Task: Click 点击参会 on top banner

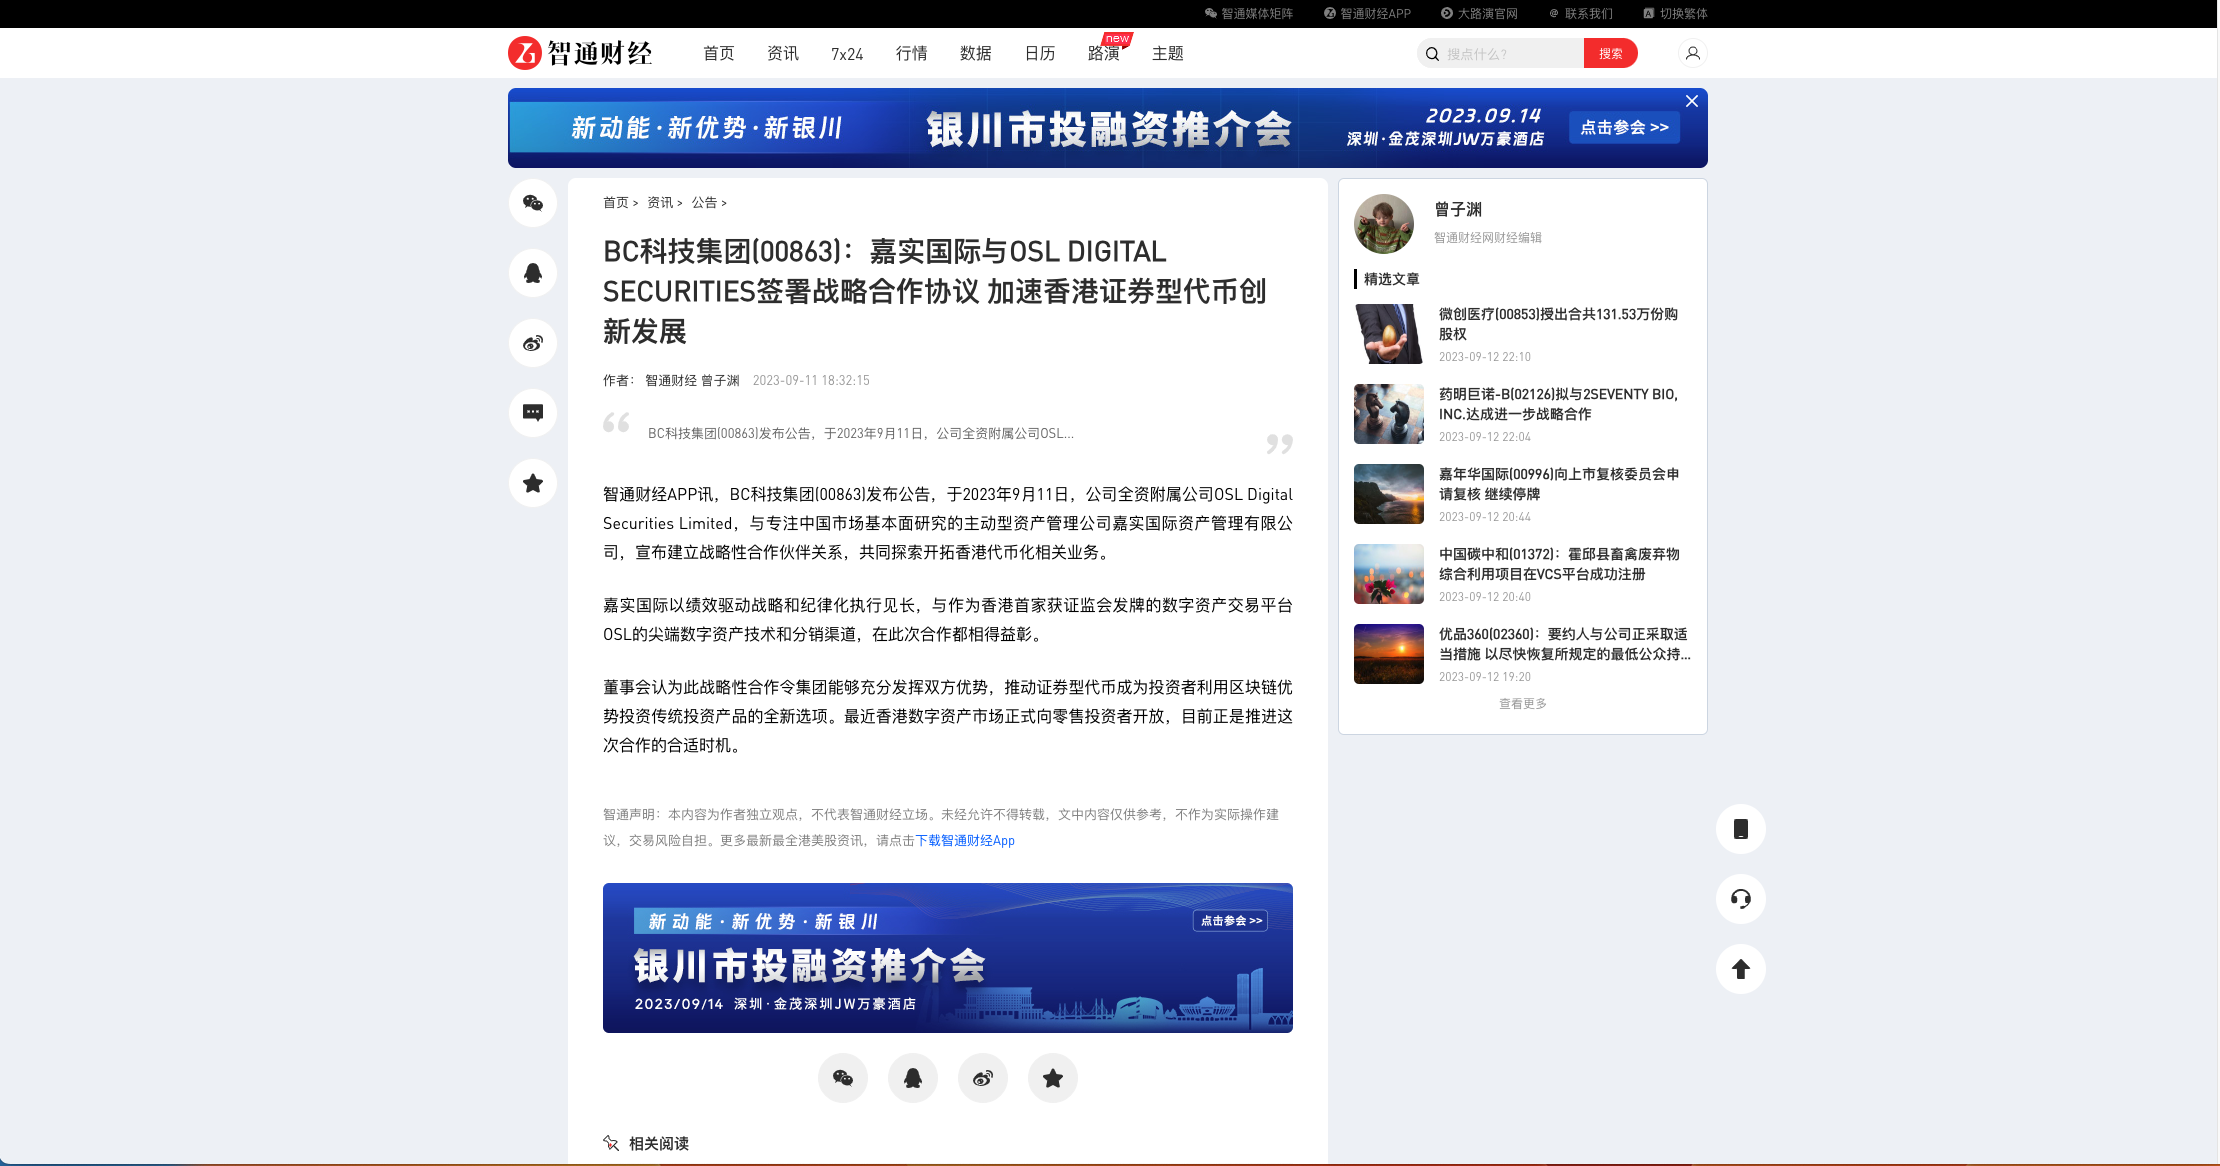Action: coord(1625,127)
